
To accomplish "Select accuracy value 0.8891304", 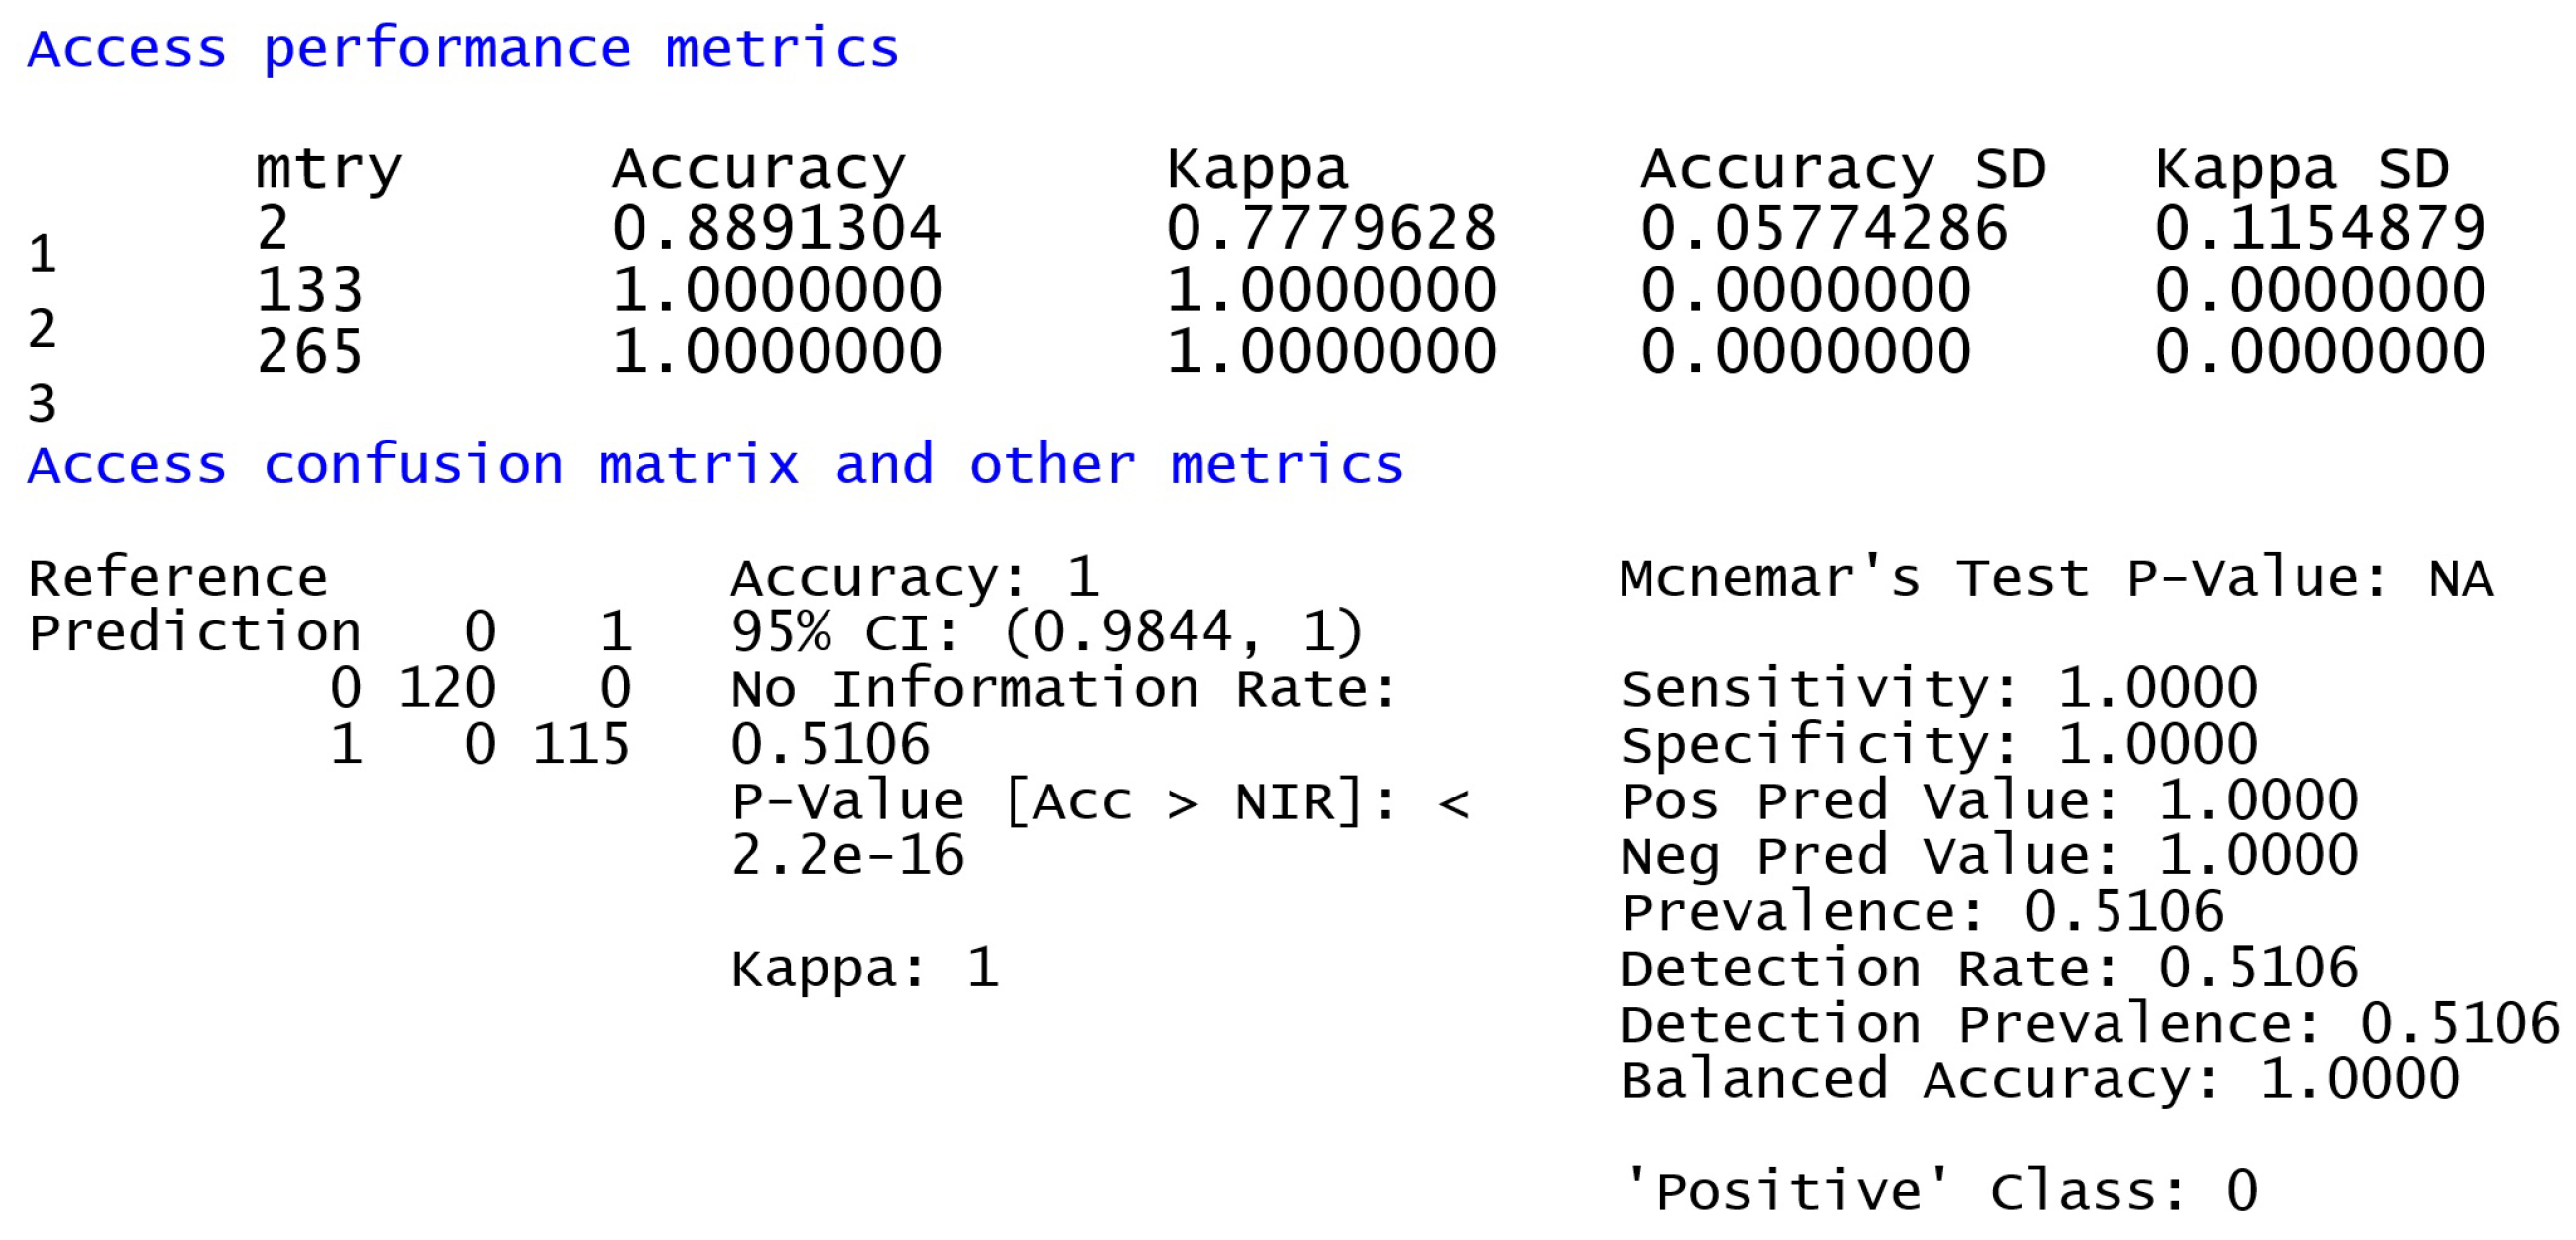I will (x=776, y=229).
